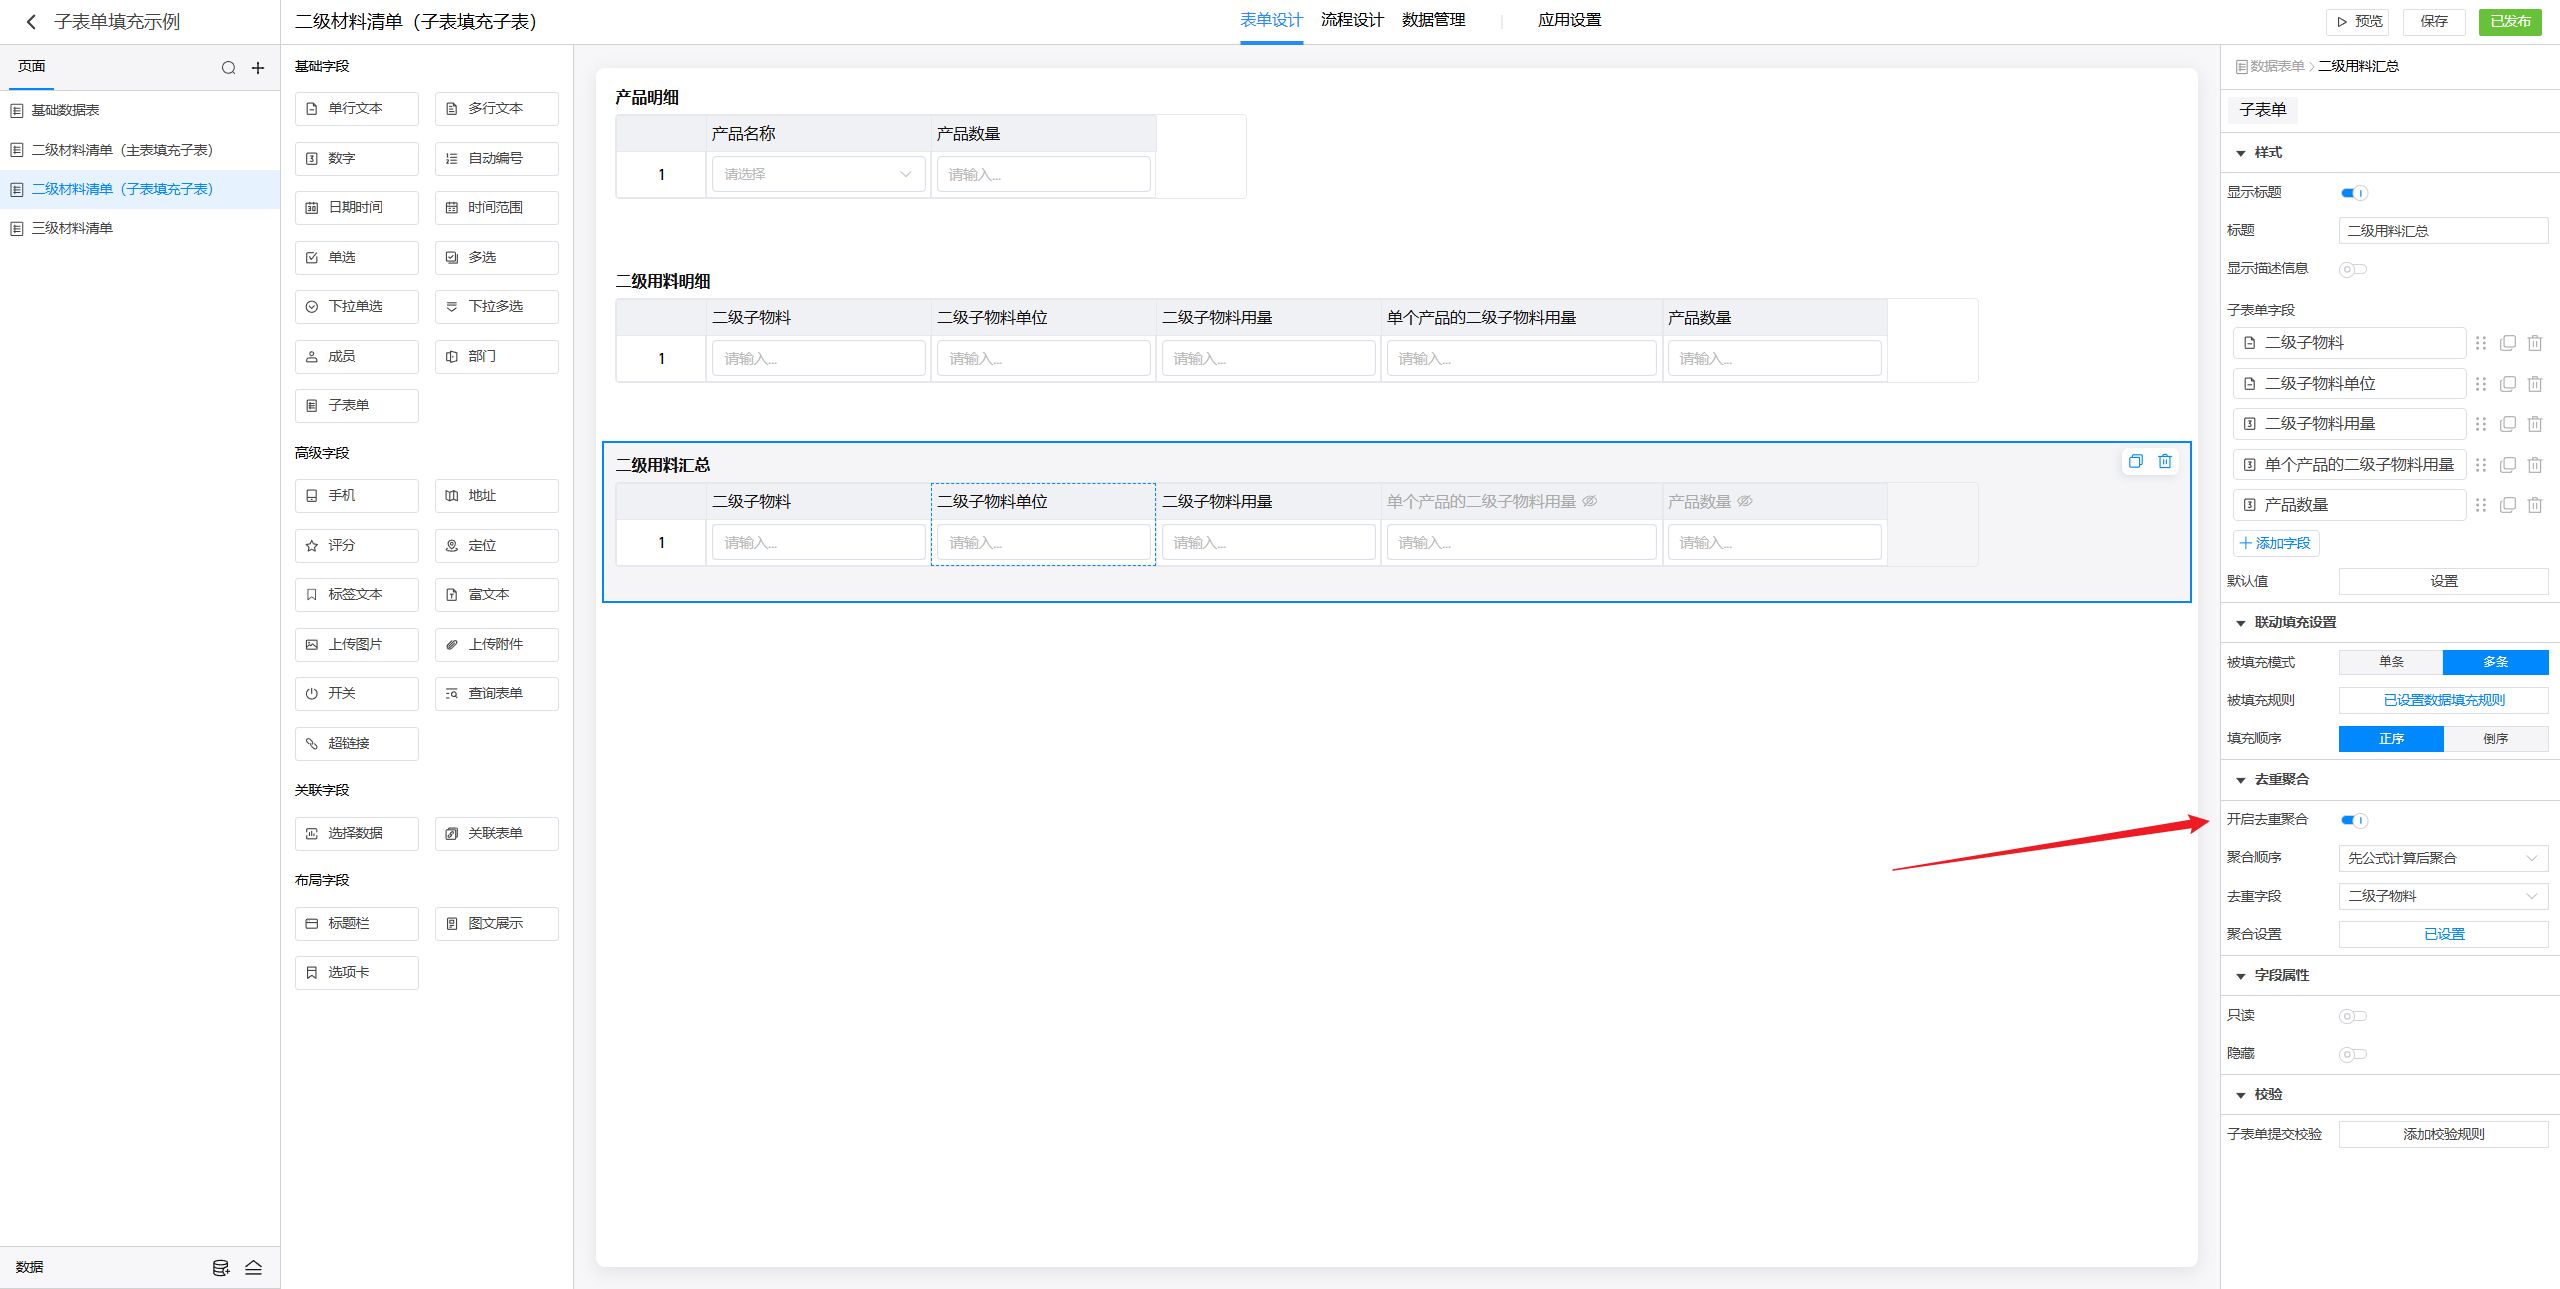
Task: Open the 去重字段 dropdown
Action: pyautogui.click(x=2442, y=896)
